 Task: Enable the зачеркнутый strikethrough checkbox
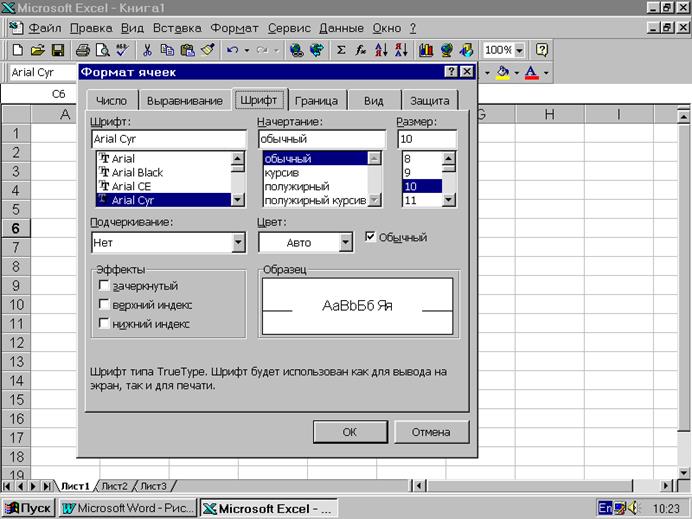[x=104, y=286]
